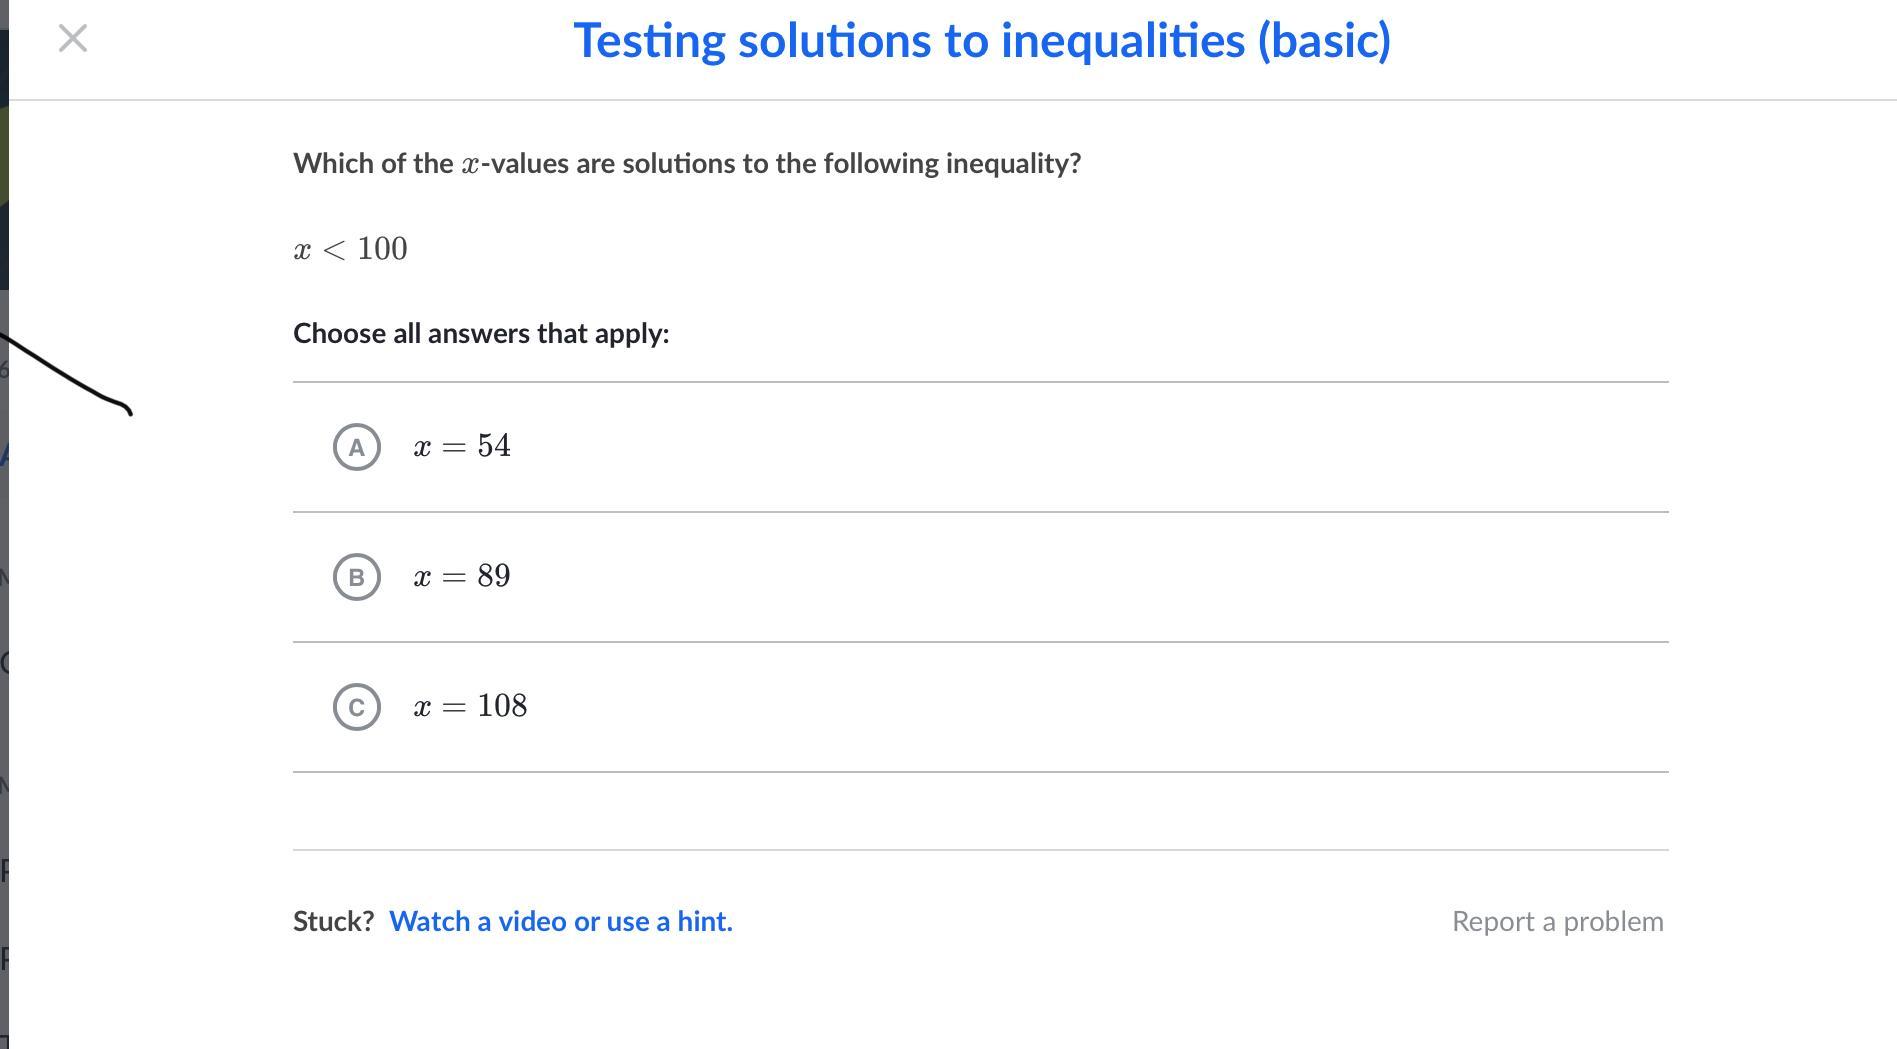1897x1049 pixels.
Task: Select the circle for answer choice A
Action: pyautogui.click(x=356, y=447)
